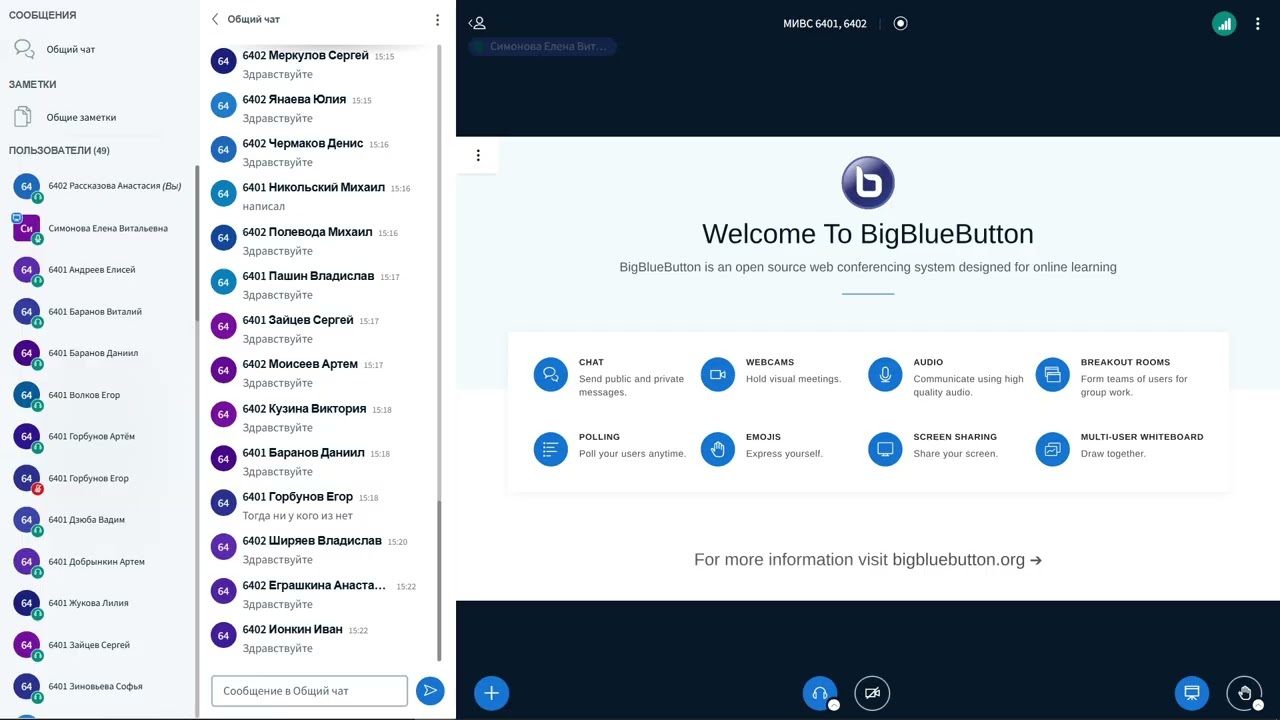Image resolution: width=1280 pixels, height=720 pixels.
Task: Open the options menu at top right
Action: point(1258,24)
